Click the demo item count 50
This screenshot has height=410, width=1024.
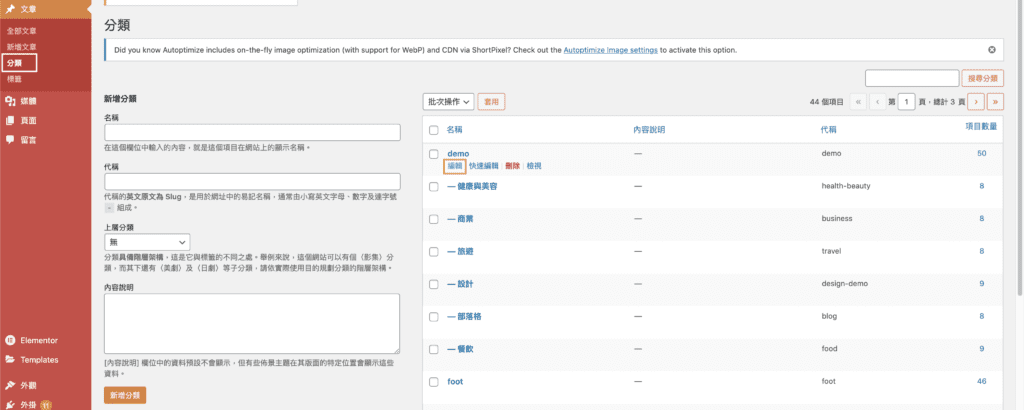pos(982,153)
